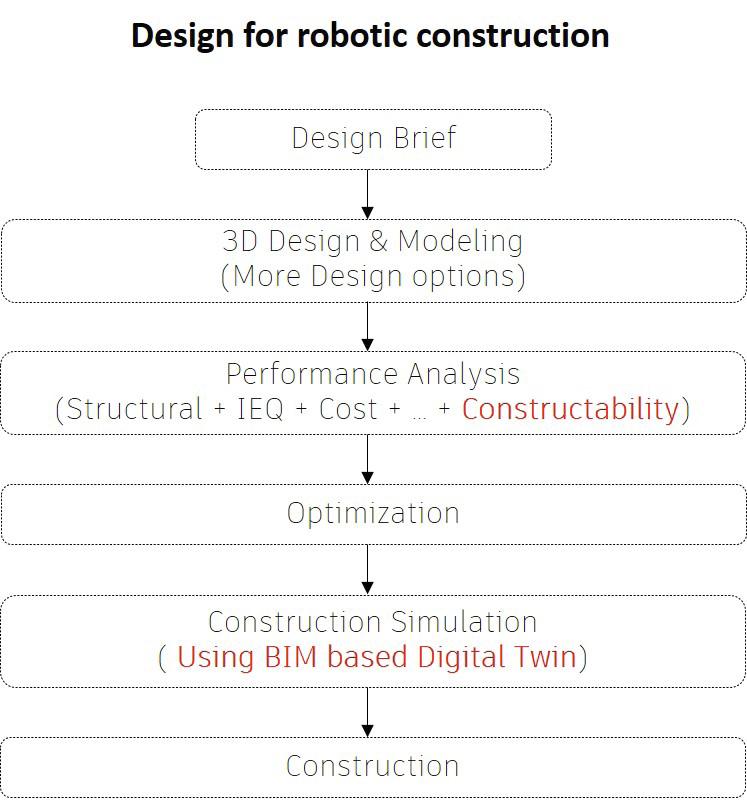The image size is (747, 803).
Task: Select the 3D Design & Modeling box
Action: (x=373, y=261)
